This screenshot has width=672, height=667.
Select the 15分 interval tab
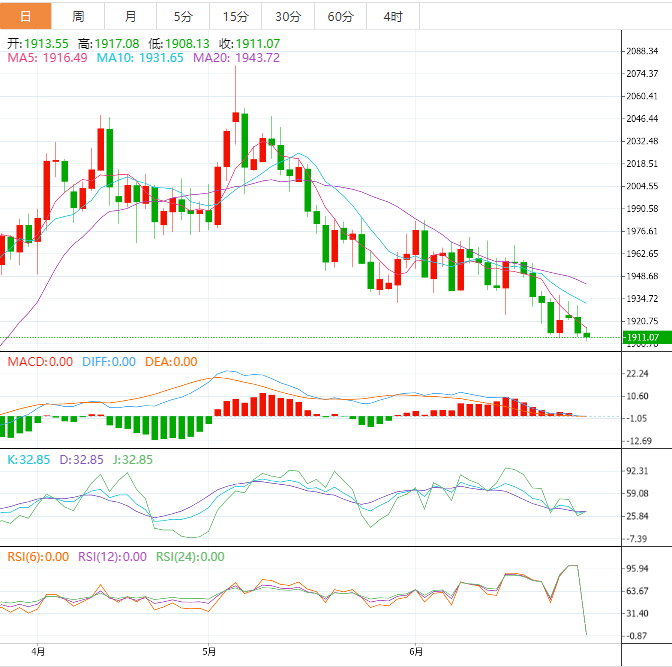click(x=236, y=16)
